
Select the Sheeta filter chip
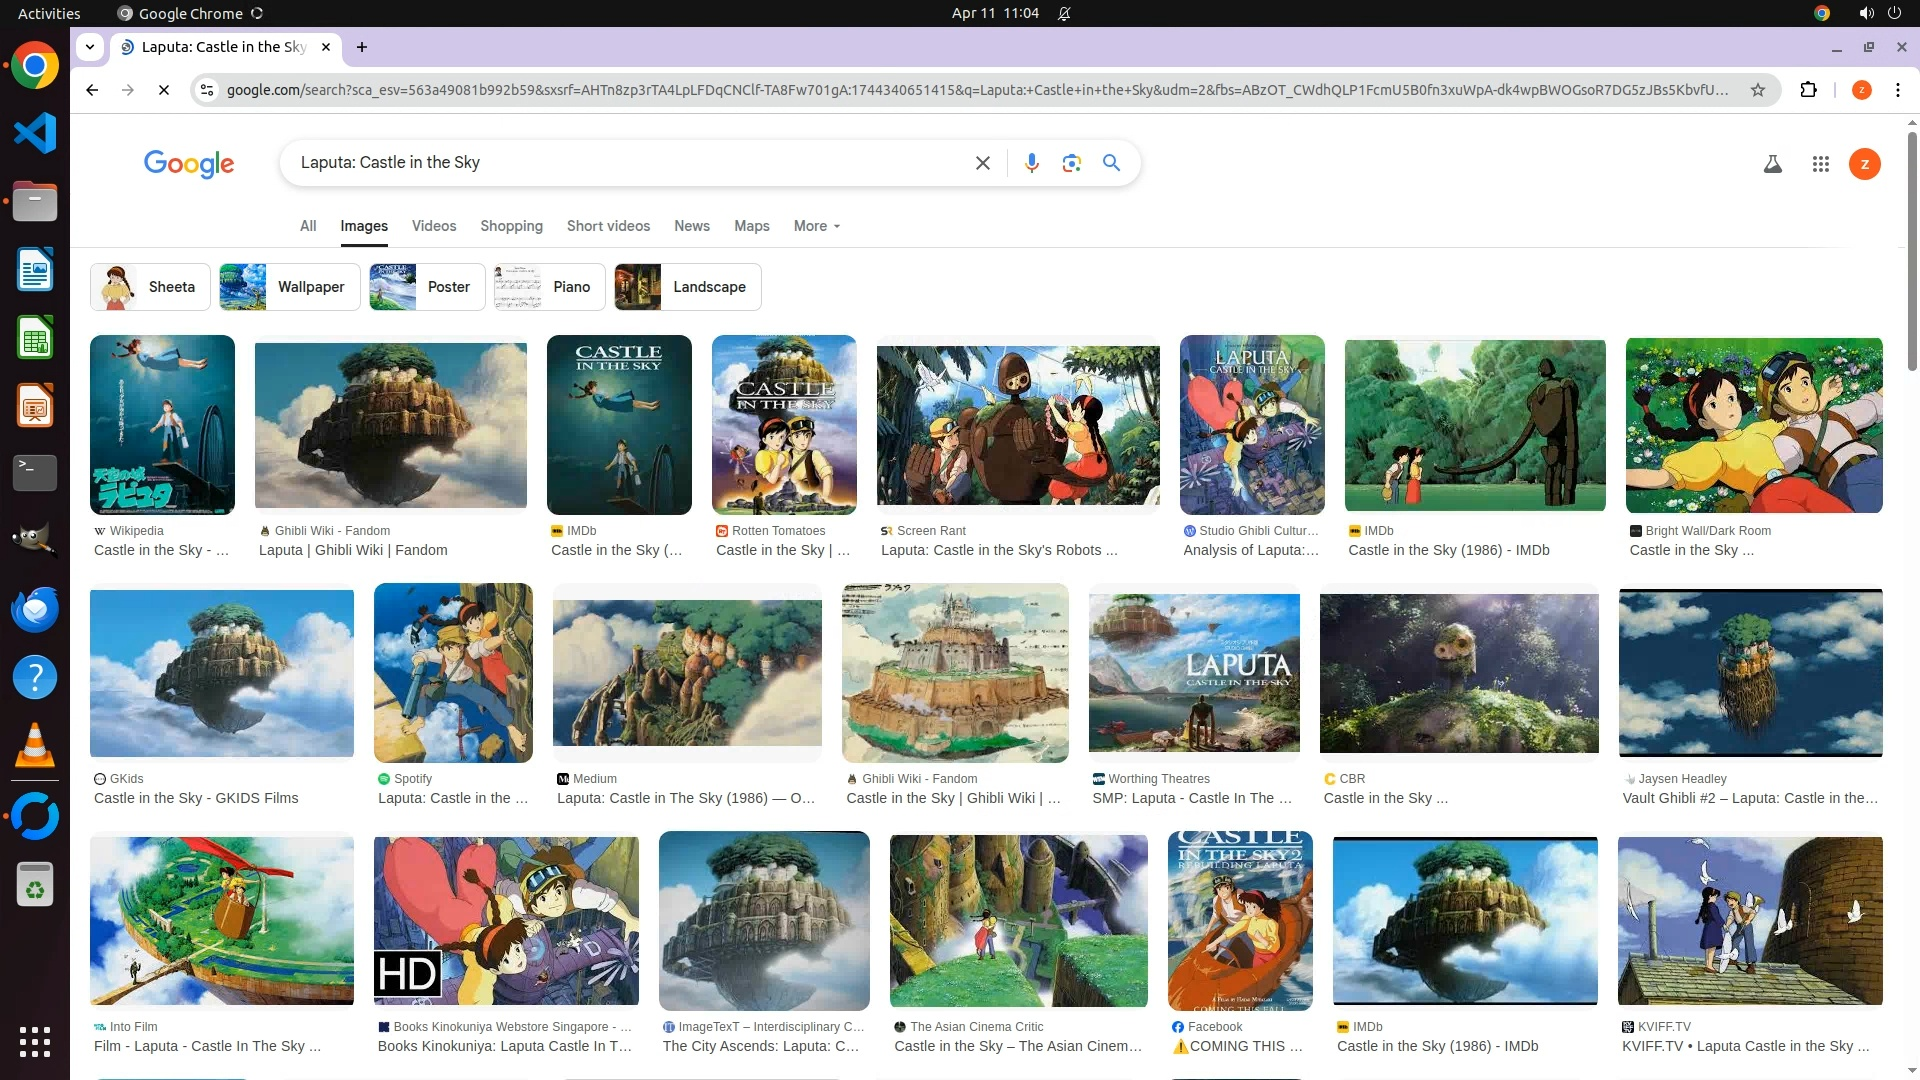150,287
